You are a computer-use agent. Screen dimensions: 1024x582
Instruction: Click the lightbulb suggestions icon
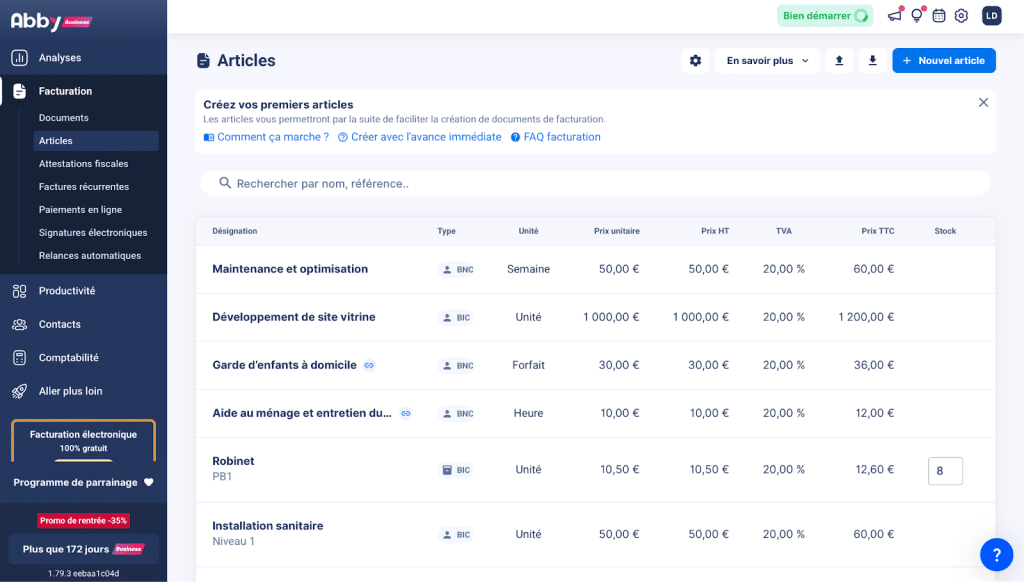tap(916, 16)
